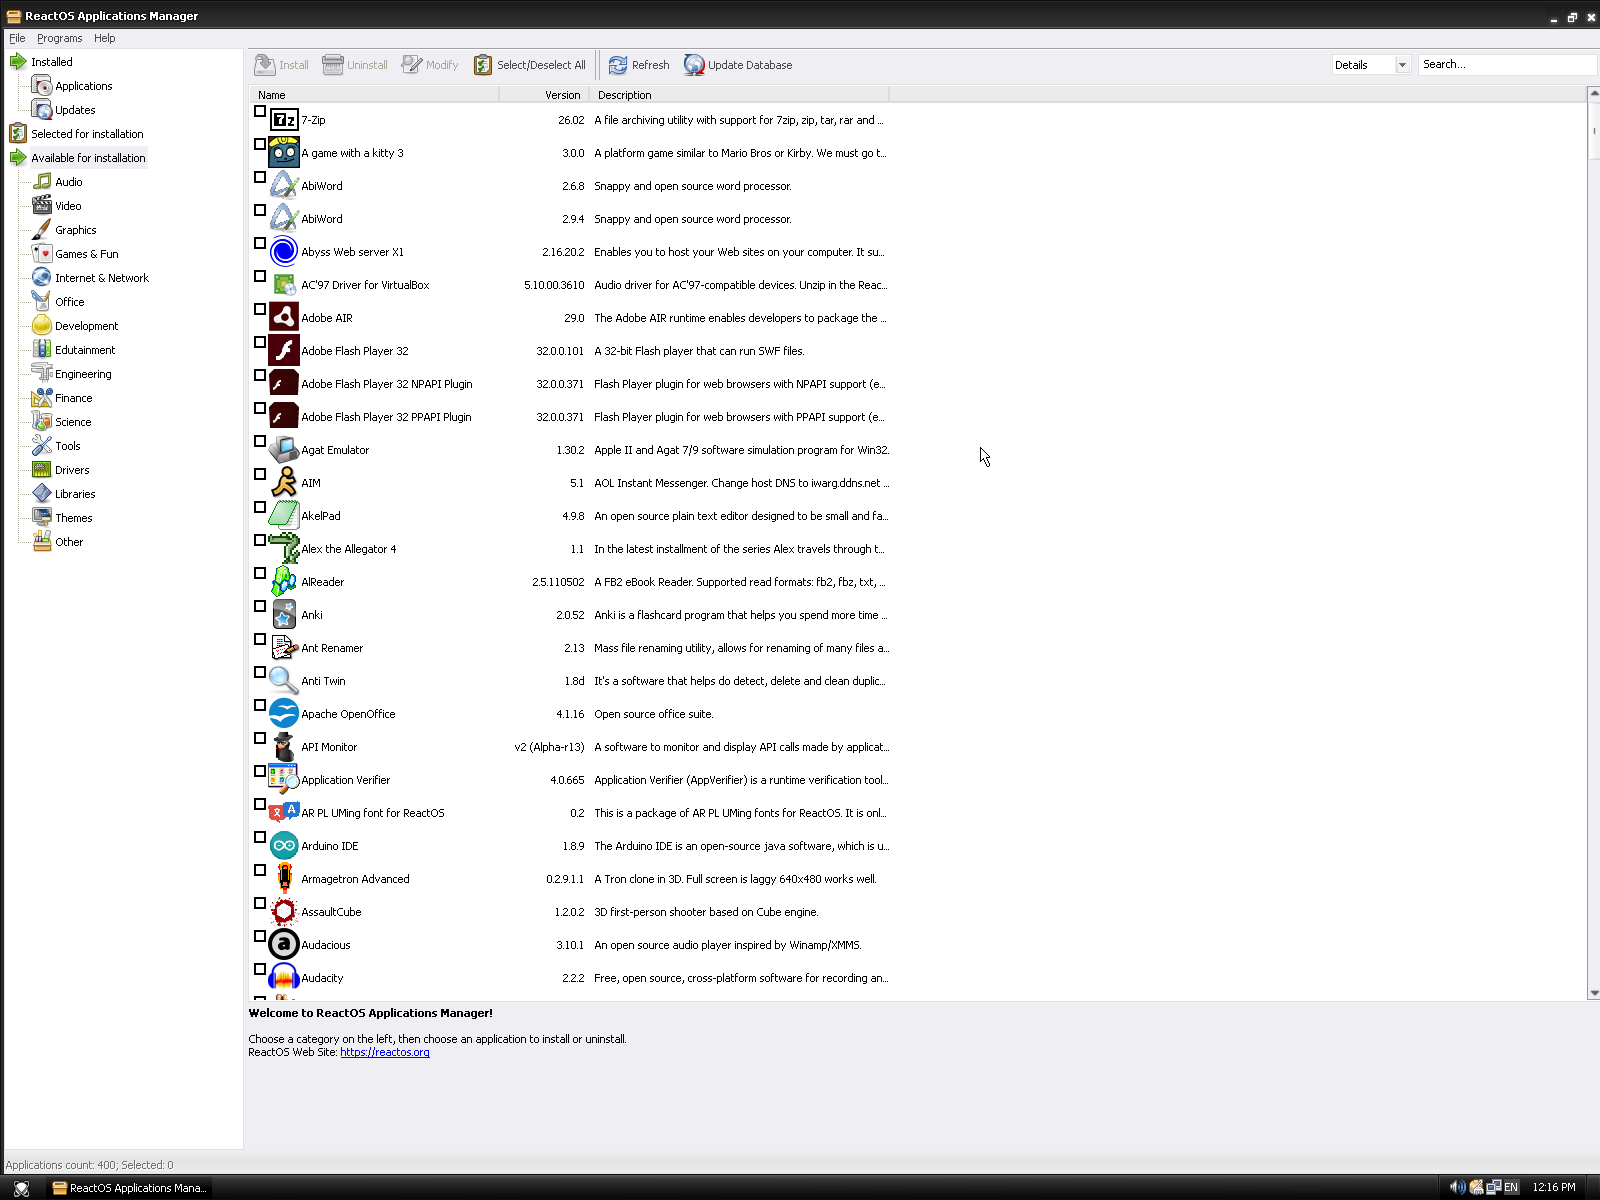Select Selected for installation tree item
The image size is (1600, 1200).
[x=87, y=134]
